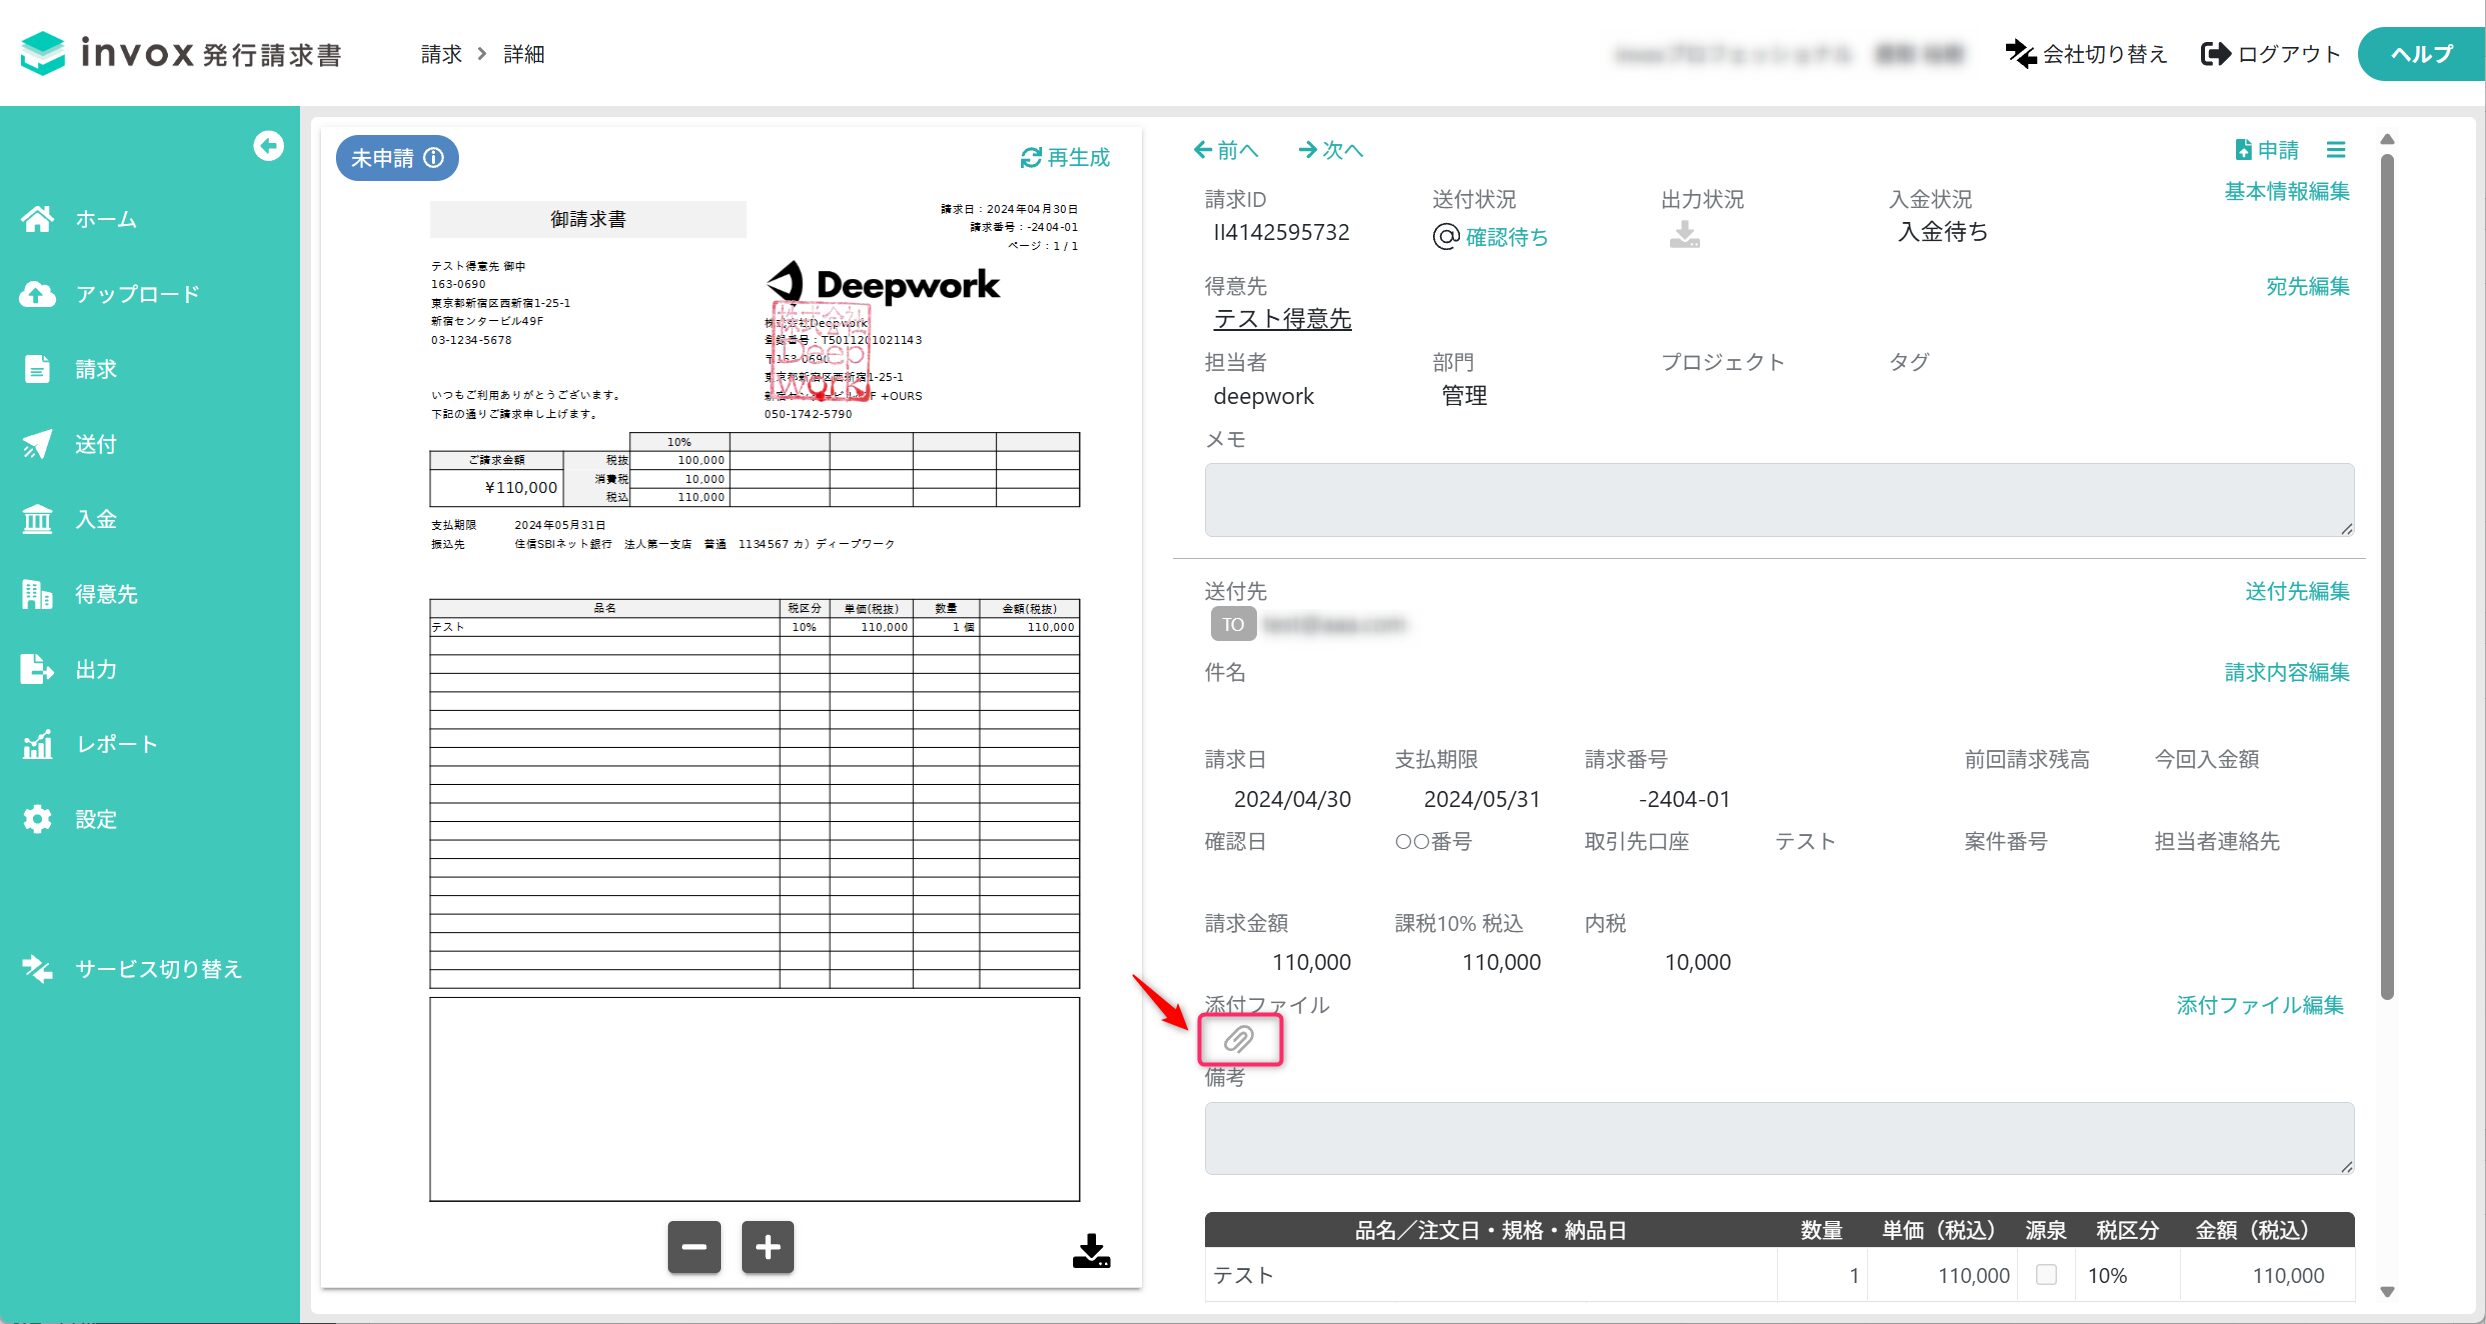Click the 出力 sidebar icon
Screen dimensions: 2486x1324
(x=37, y=669)
